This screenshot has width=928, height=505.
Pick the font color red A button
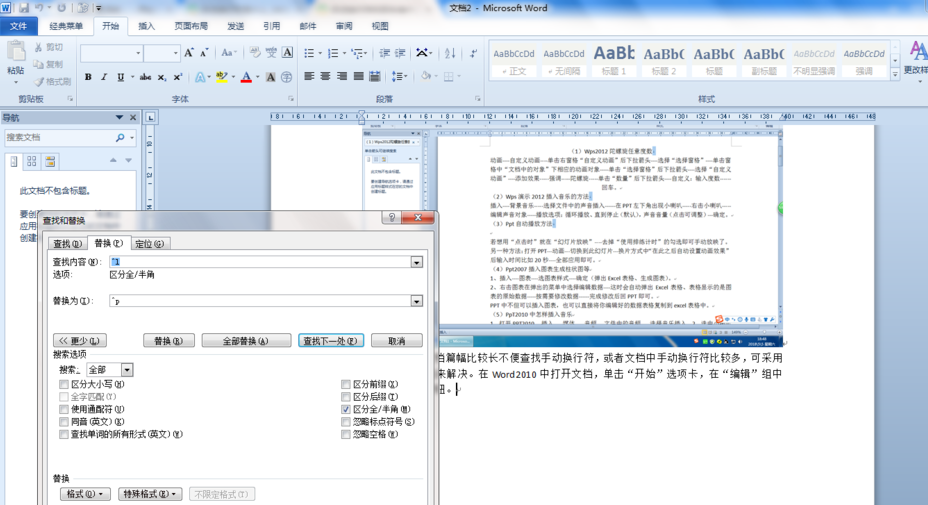tap(246, 77)
